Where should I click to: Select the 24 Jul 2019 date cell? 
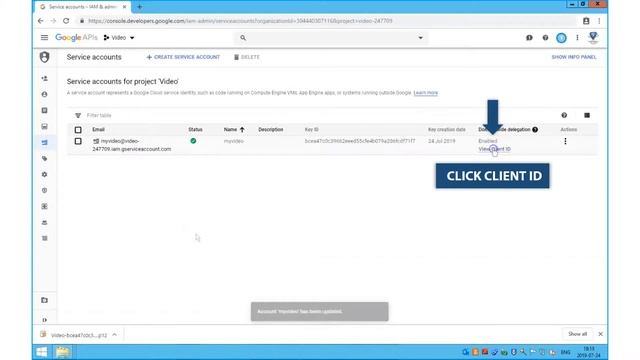pyautogui.click(x=442, y=141)
